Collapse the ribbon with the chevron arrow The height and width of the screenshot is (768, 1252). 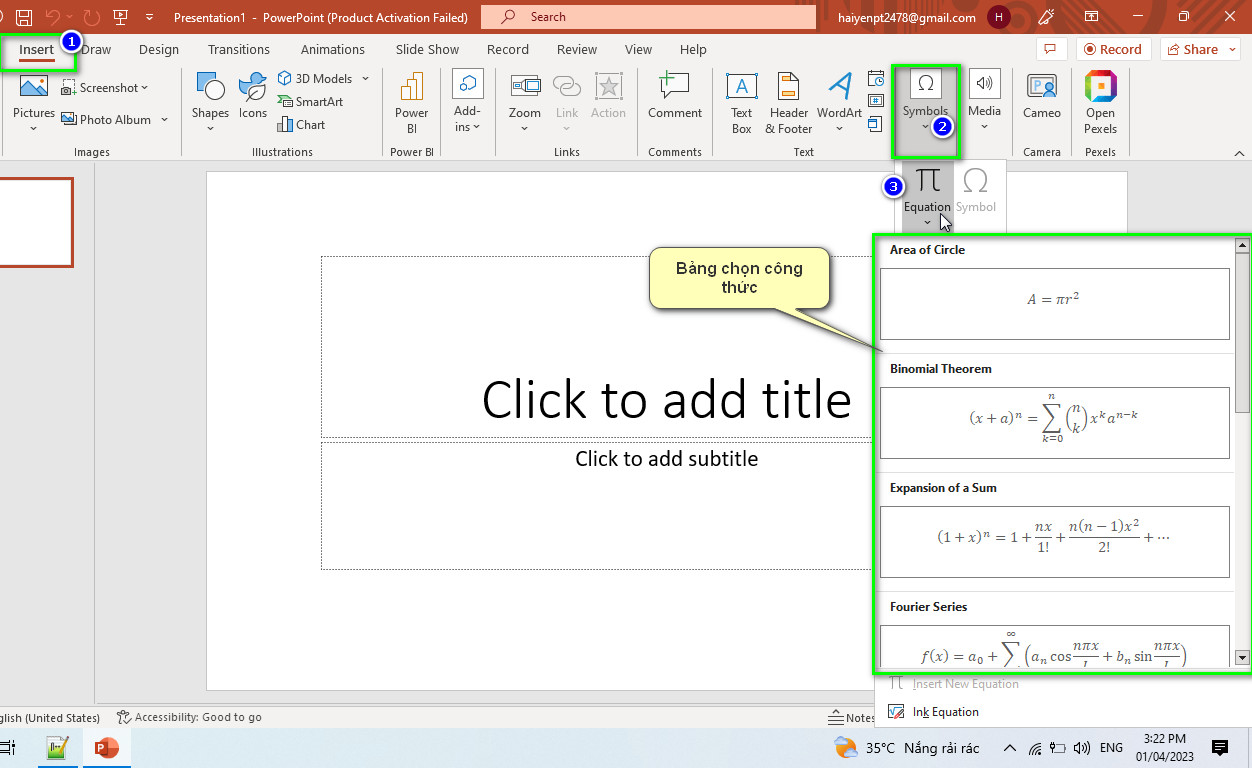tap(1239, 153)
